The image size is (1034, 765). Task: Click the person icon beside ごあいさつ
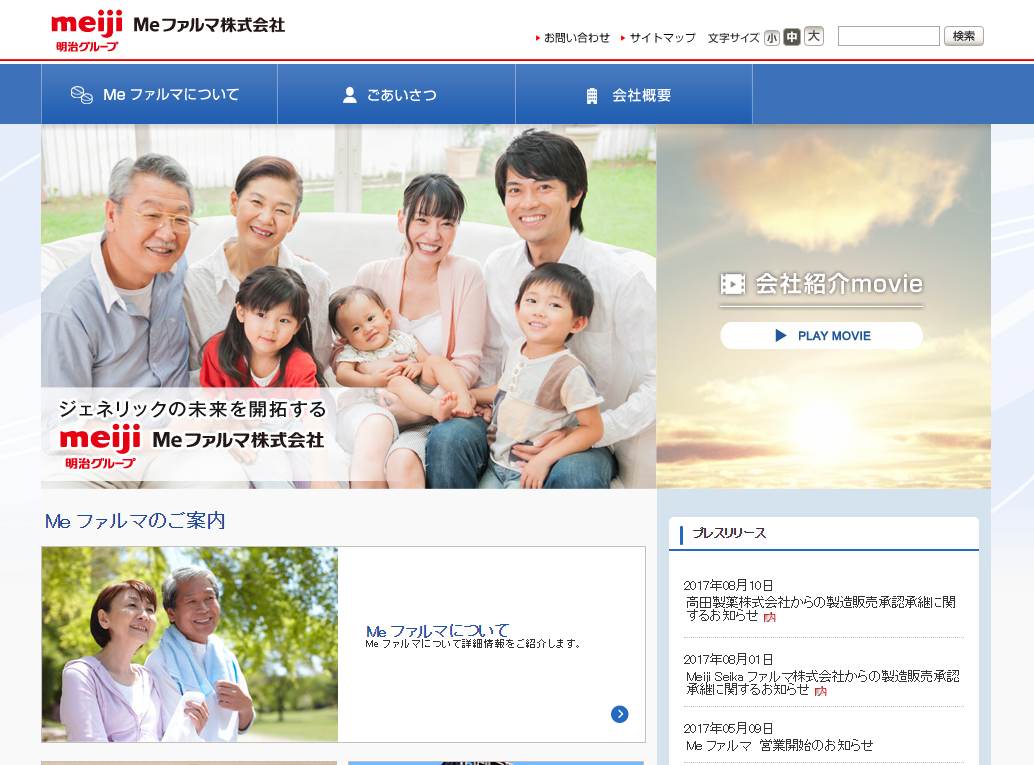click(350, 95)
